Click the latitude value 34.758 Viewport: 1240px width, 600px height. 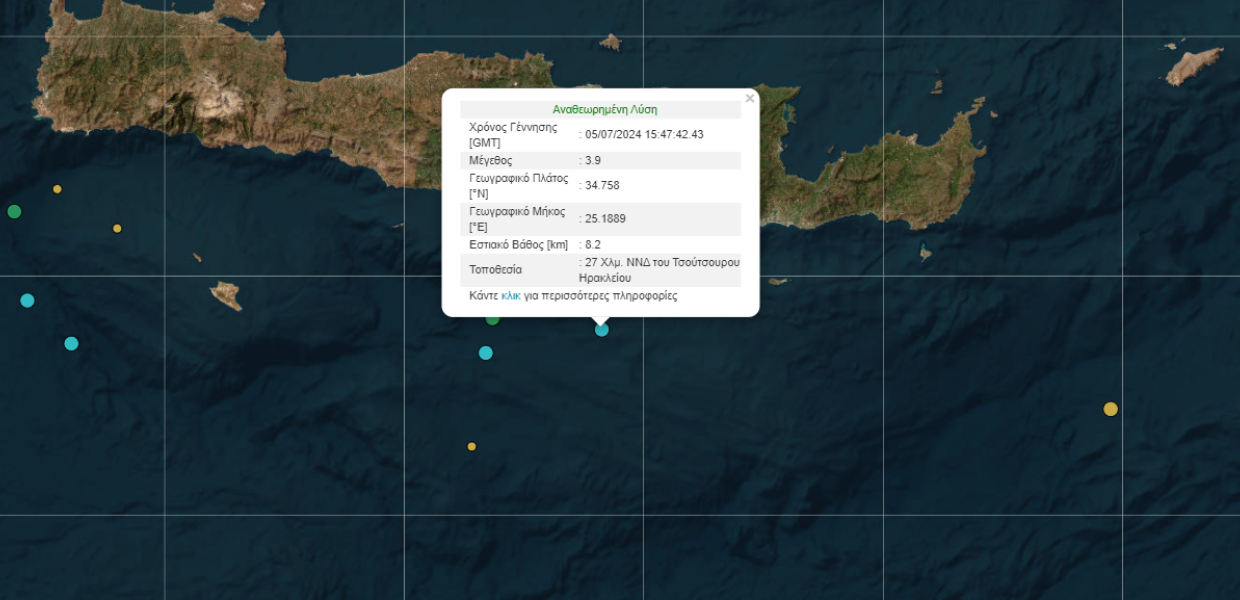(602, 185)
